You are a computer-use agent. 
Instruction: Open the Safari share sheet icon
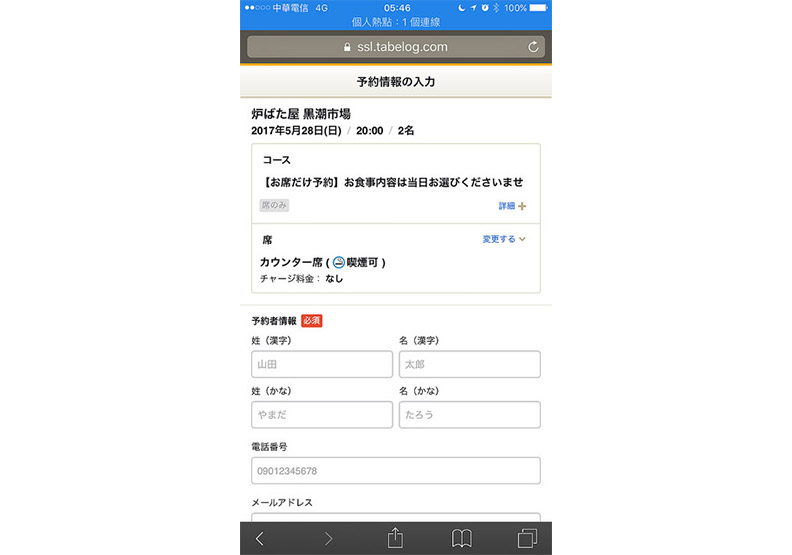pos(395,537)
